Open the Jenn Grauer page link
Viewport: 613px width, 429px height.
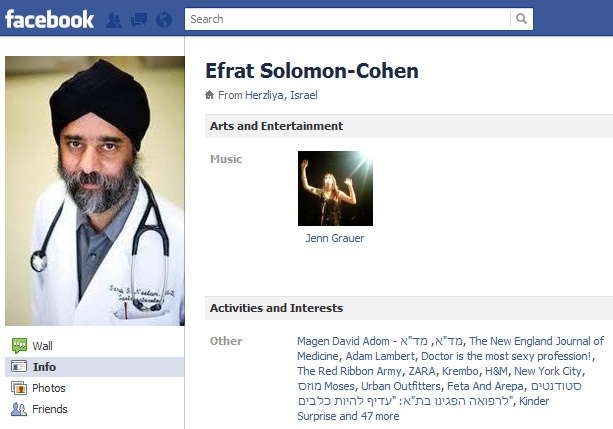point(335,238)
